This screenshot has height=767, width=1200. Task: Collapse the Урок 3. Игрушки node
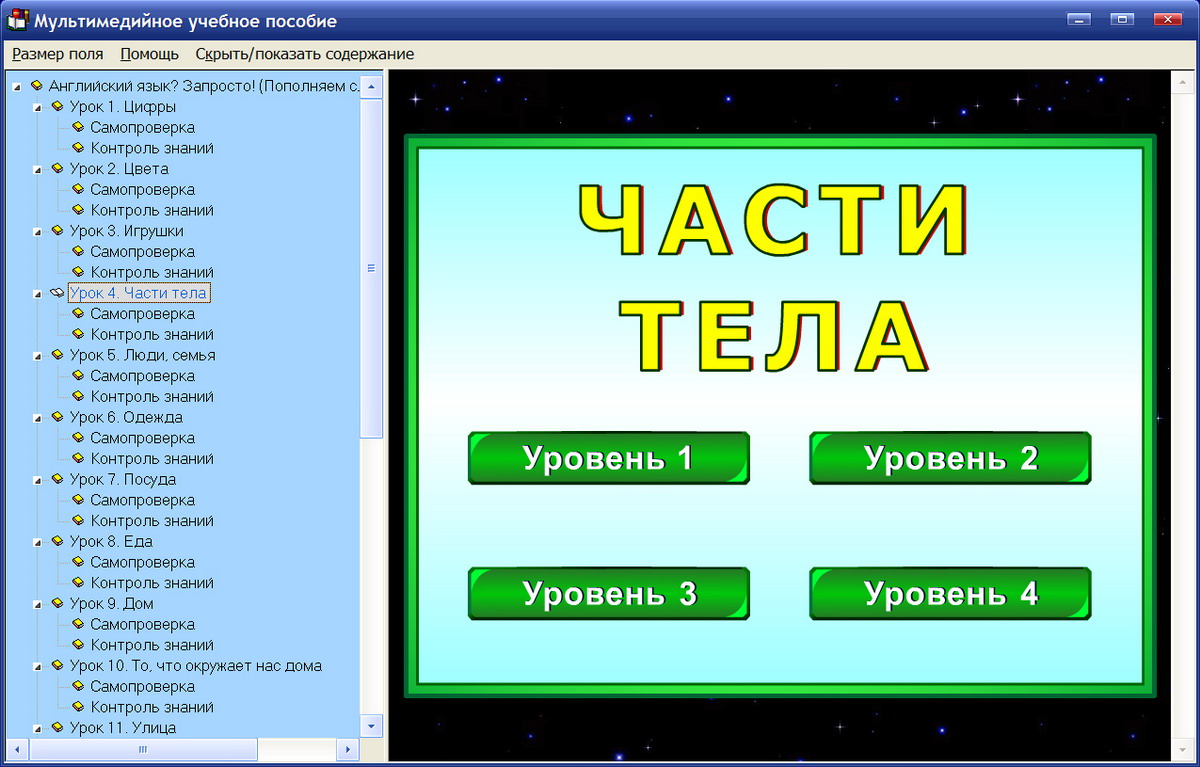pyautogui.click(x=38, y=231)
